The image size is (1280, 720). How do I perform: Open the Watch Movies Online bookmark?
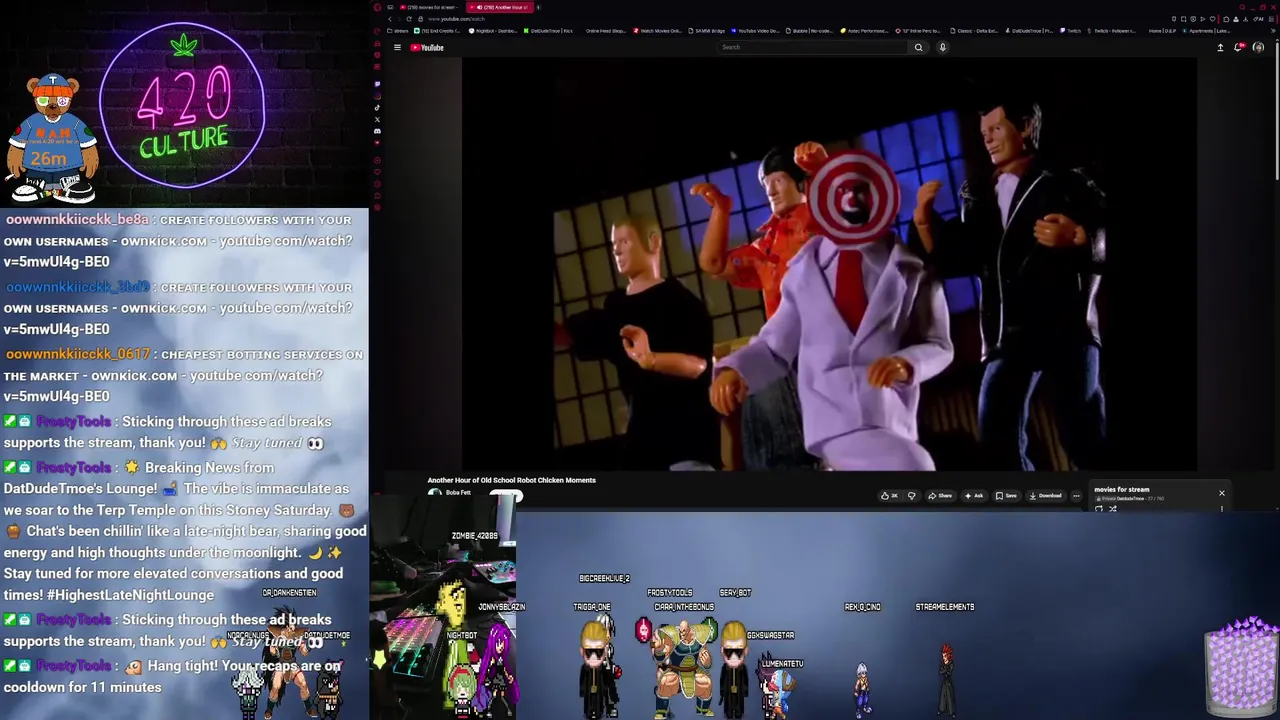[657, 31]
